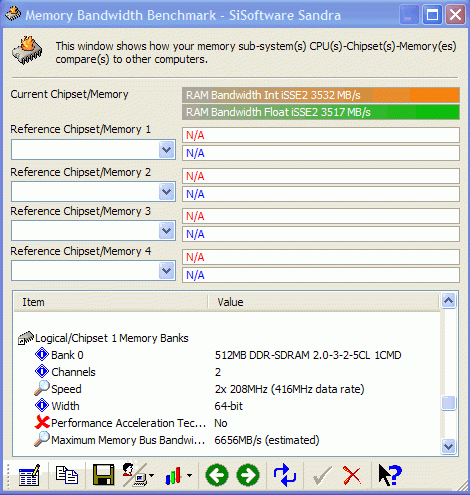This screenshot has height=495, width=470.
Task: Select the '512MB DDR-SDRAM 2.0-3-2-5CL 1CMD' value
Action: coord(308,355)
